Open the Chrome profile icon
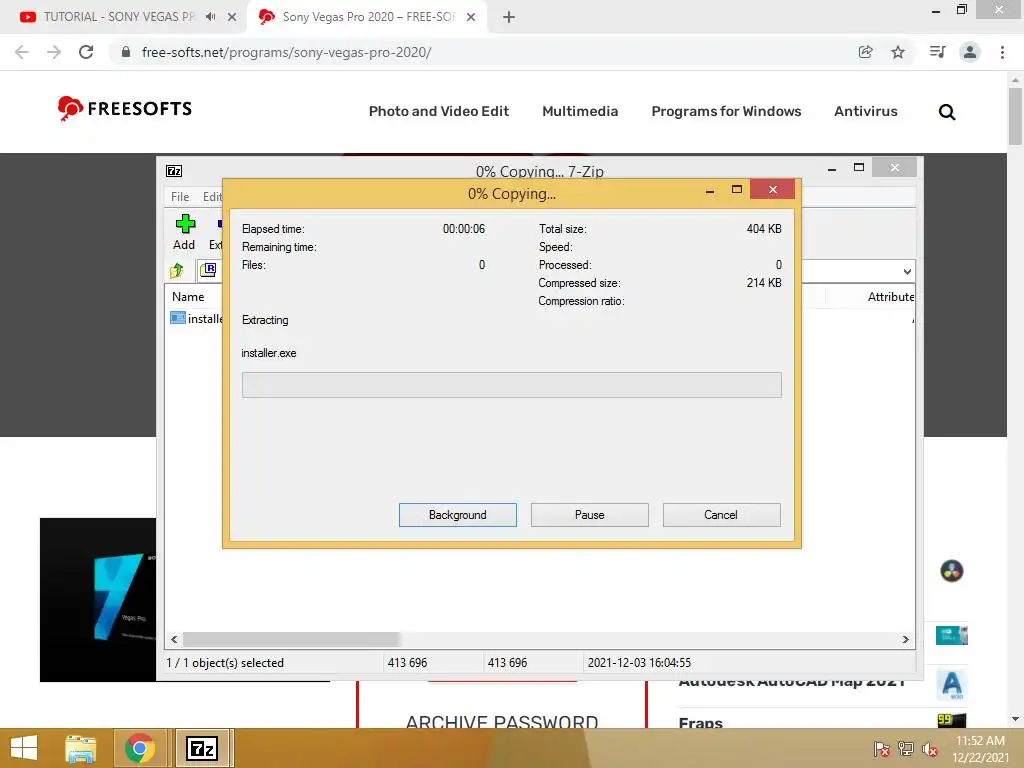 (970, 52)
